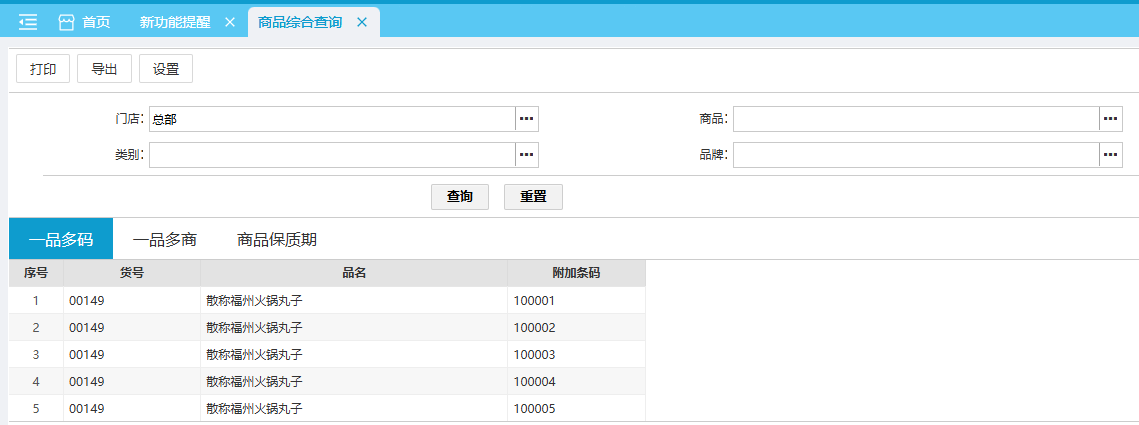The image size is (1139, 425).
Task: Switch to the 新功能提醒 tab
Action: 175,22
